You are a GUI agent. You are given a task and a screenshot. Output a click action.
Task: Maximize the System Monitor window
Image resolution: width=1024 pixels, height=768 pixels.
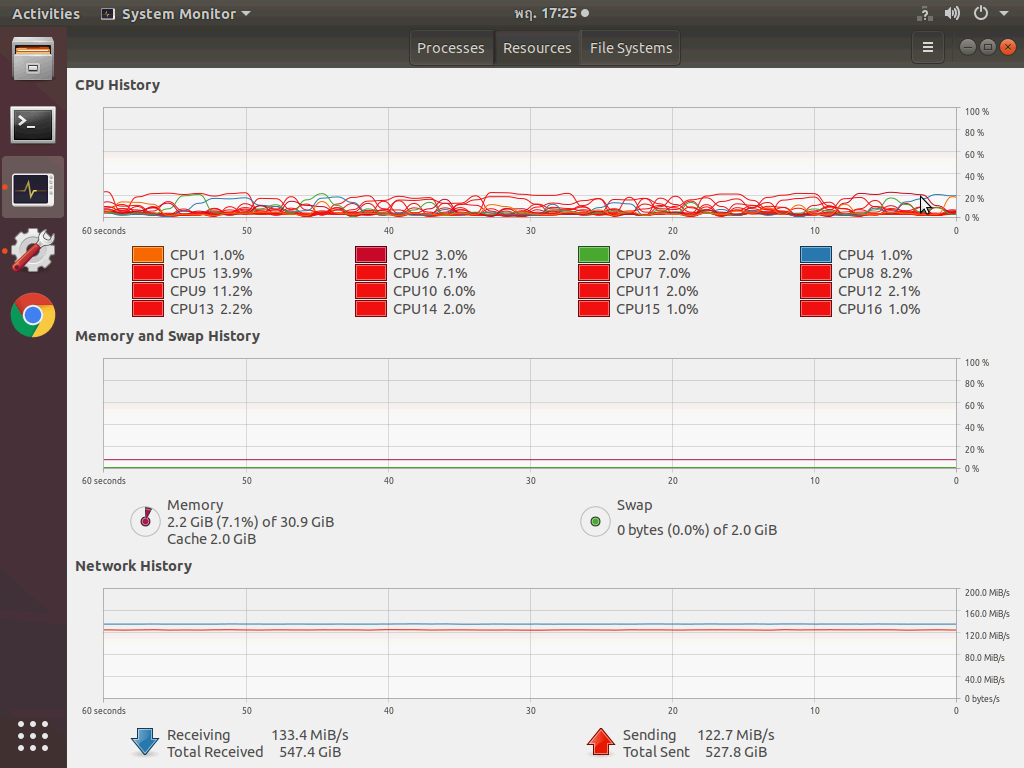pos(987,47)
